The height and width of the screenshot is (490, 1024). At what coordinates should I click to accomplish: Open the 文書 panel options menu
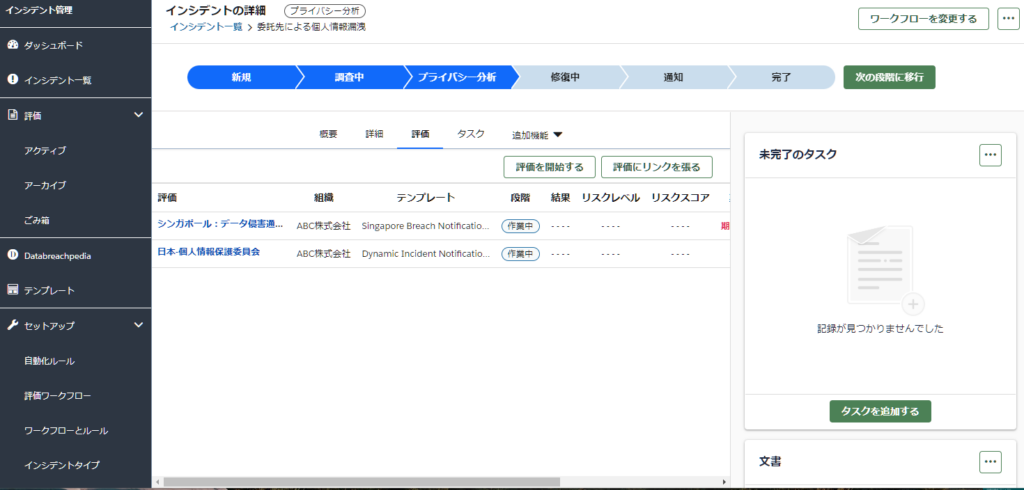pos(989,462)
